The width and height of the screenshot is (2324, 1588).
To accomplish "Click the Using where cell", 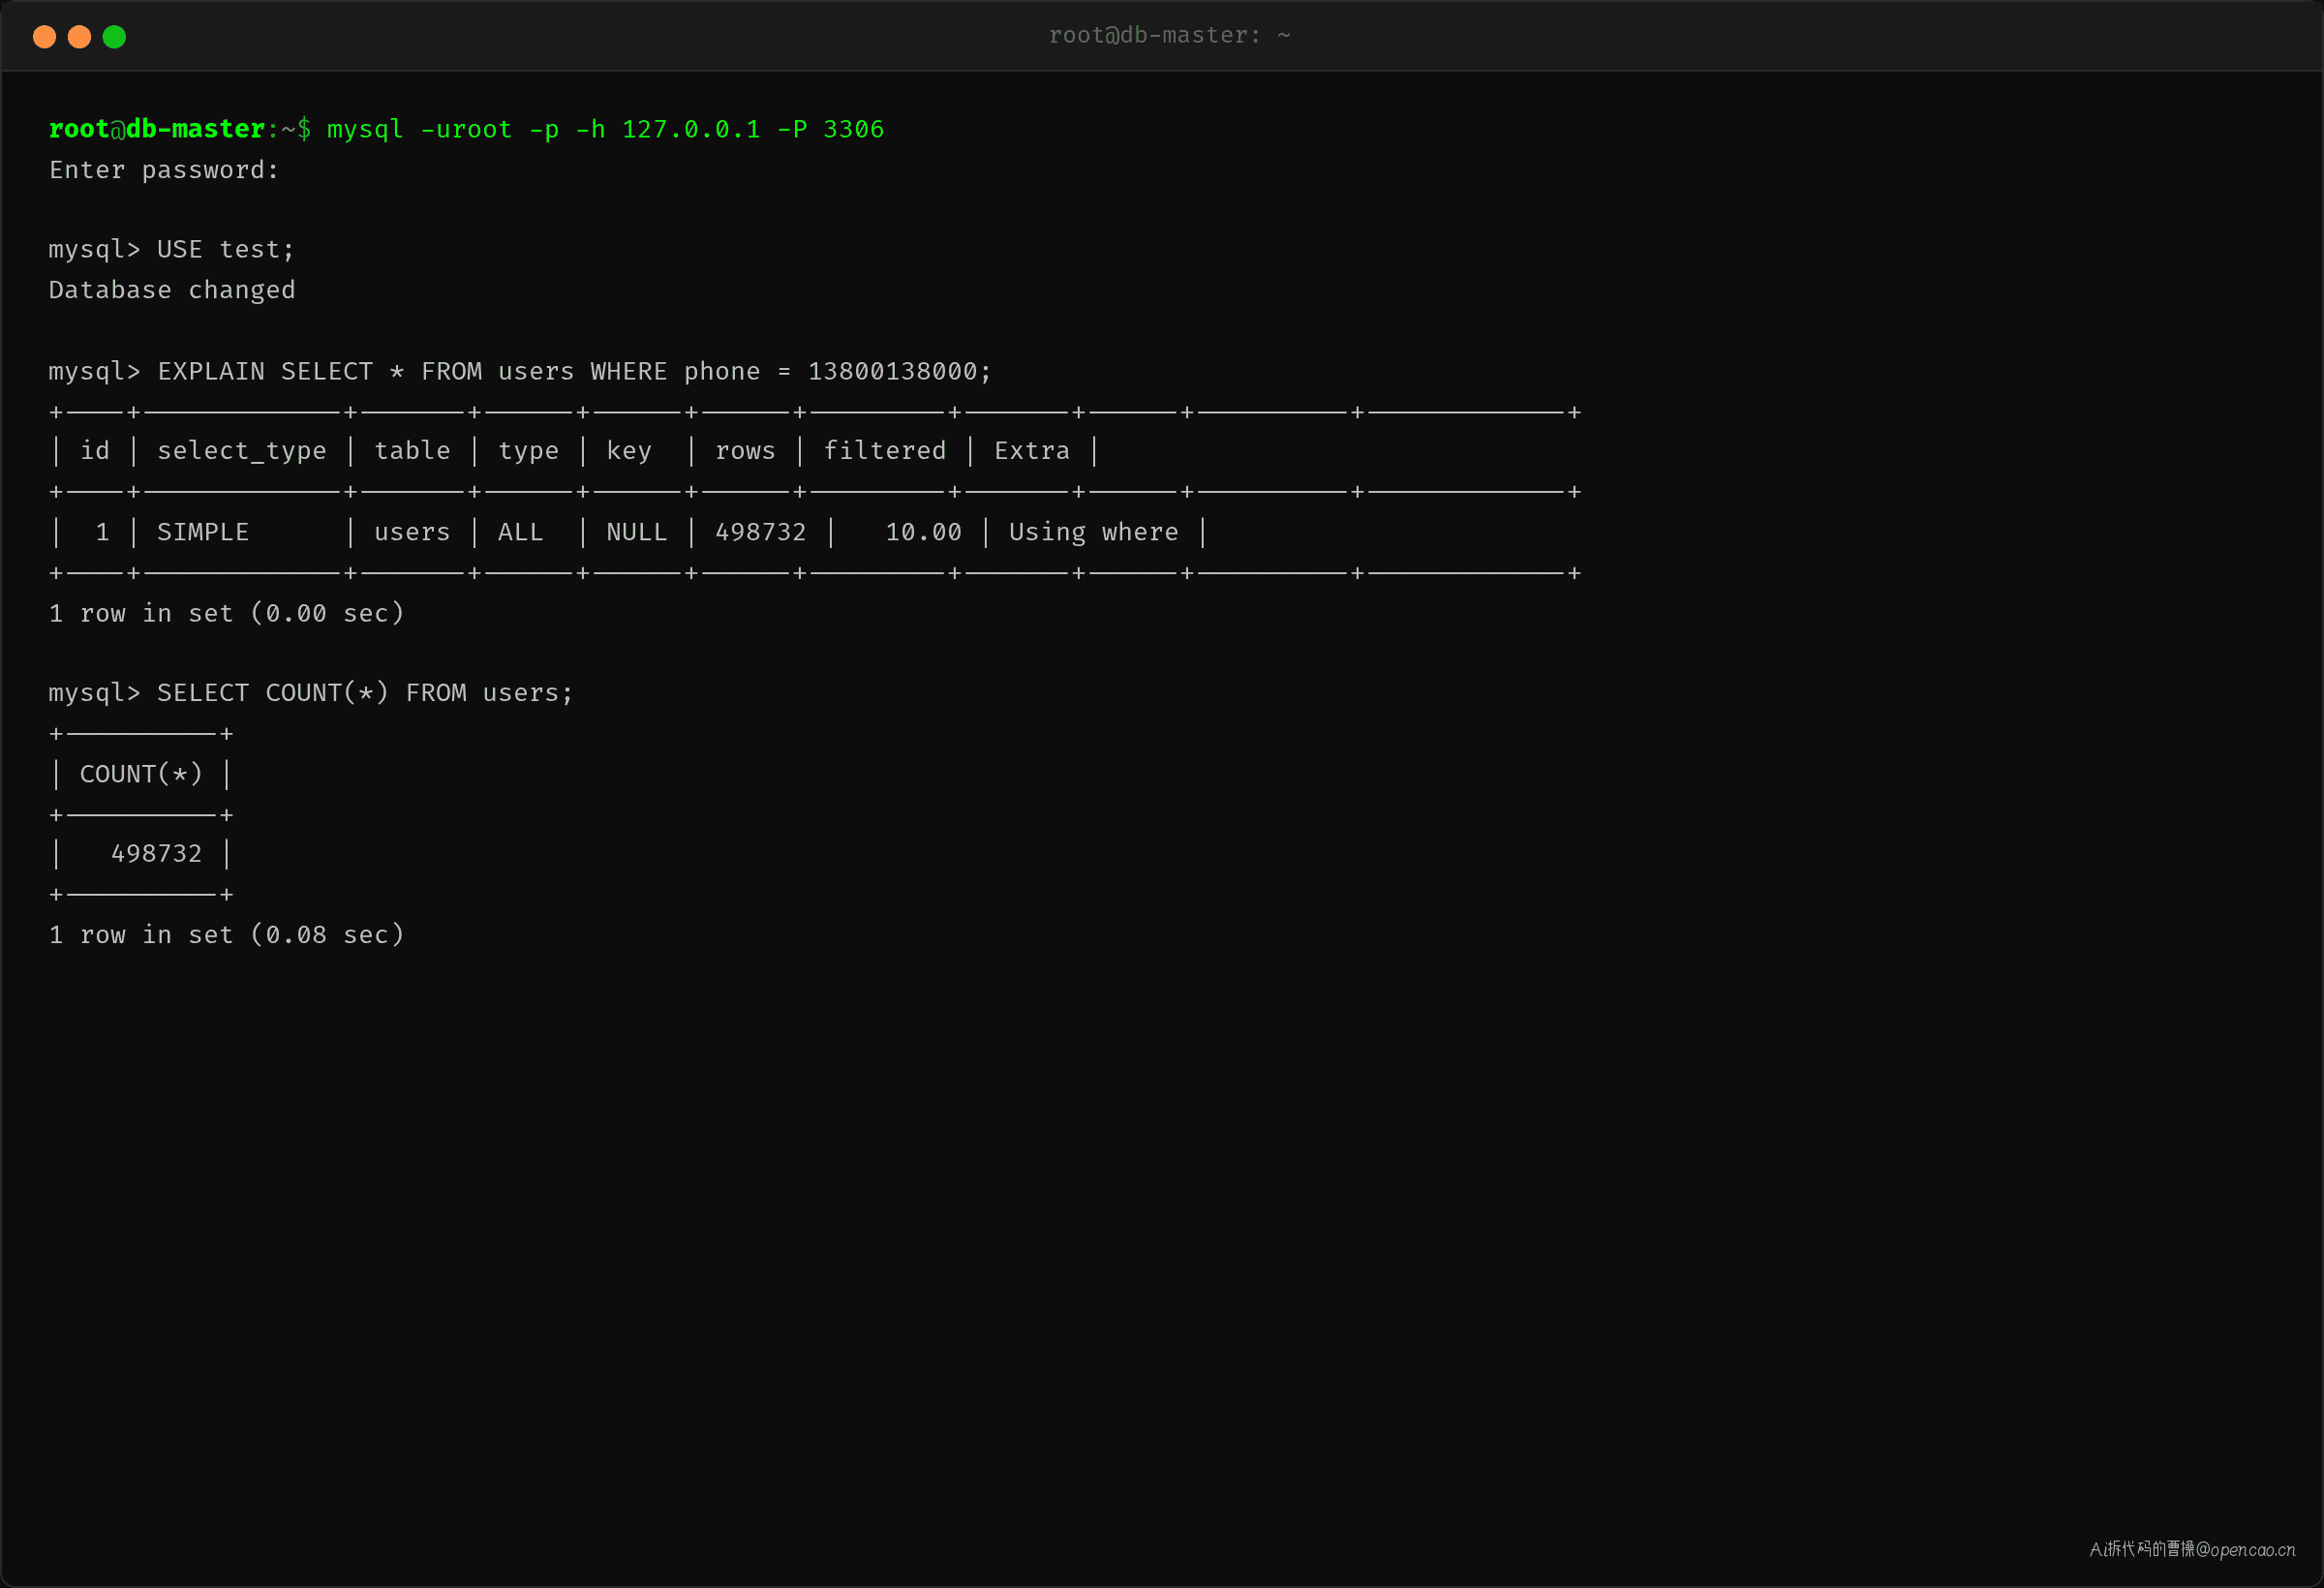I will coord(1093,532).
